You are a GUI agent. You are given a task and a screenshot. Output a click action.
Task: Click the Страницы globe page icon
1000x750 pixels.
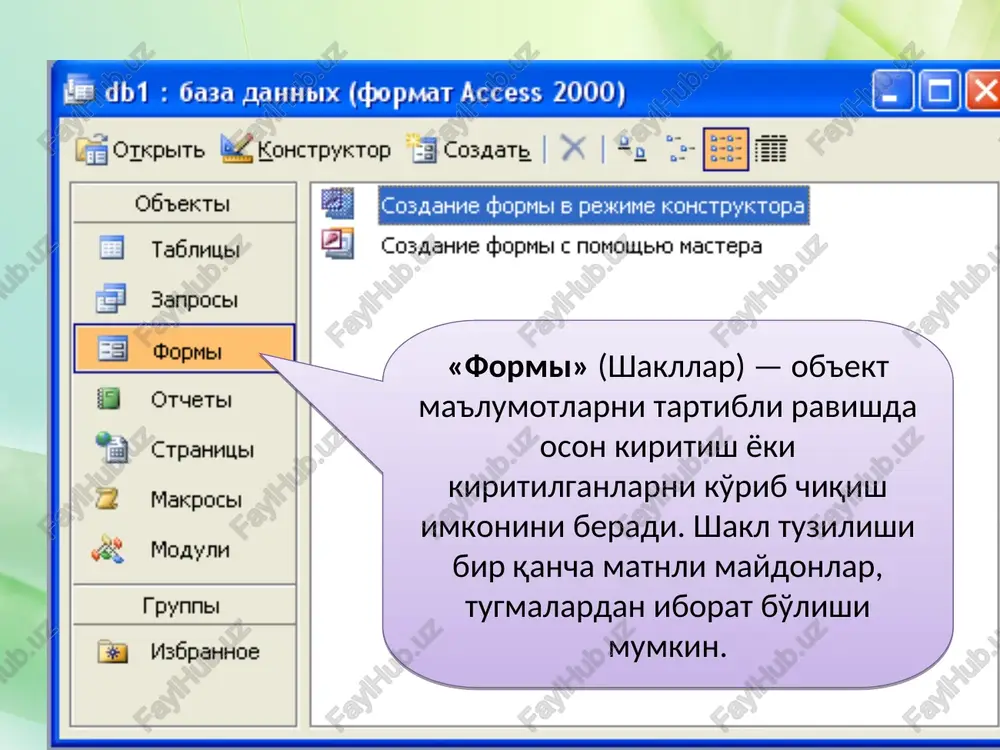112,447
